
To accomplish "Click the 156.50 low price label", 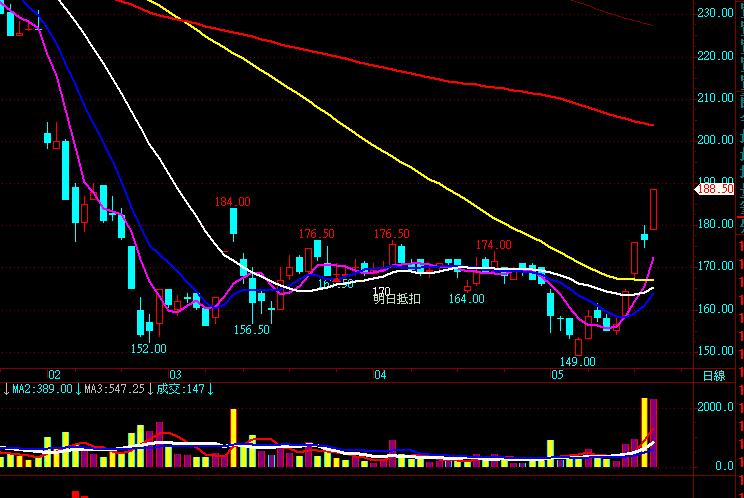I will pyautogui.click(x=251, y=330).
